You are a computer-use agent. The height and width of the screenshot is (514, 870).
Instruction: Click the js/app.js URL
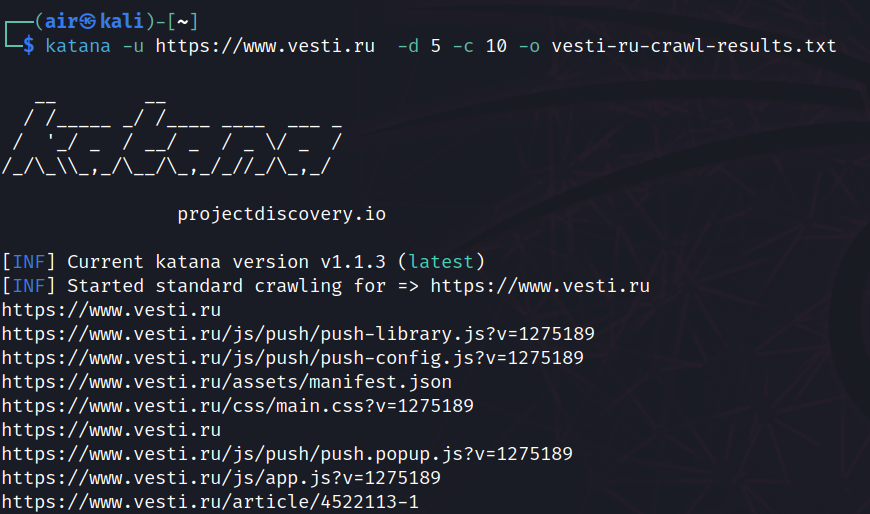pyautogui.click(x=221, y=477)
